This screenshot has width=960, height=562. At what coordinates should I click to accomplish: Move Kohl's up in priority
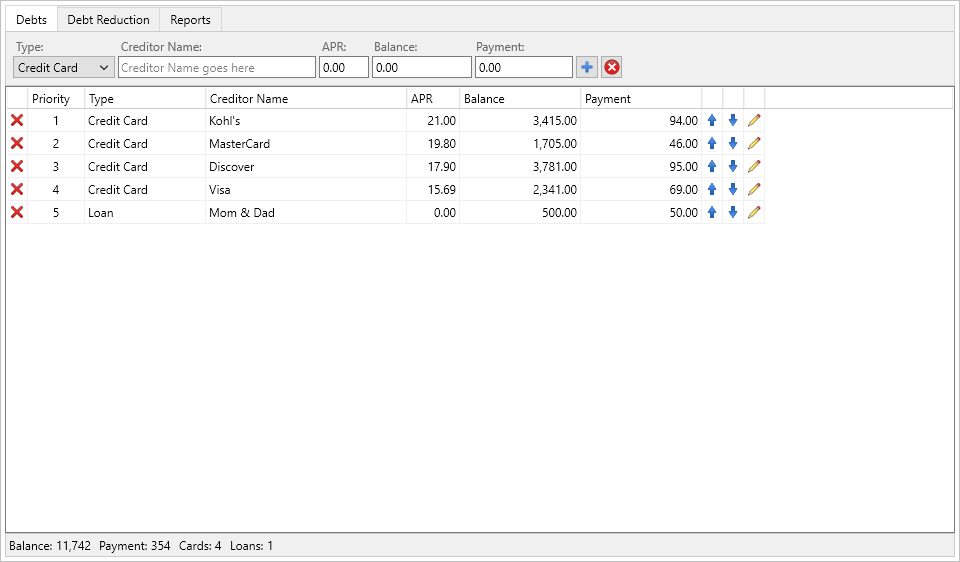pyautogui.click(x=712, y=121)
